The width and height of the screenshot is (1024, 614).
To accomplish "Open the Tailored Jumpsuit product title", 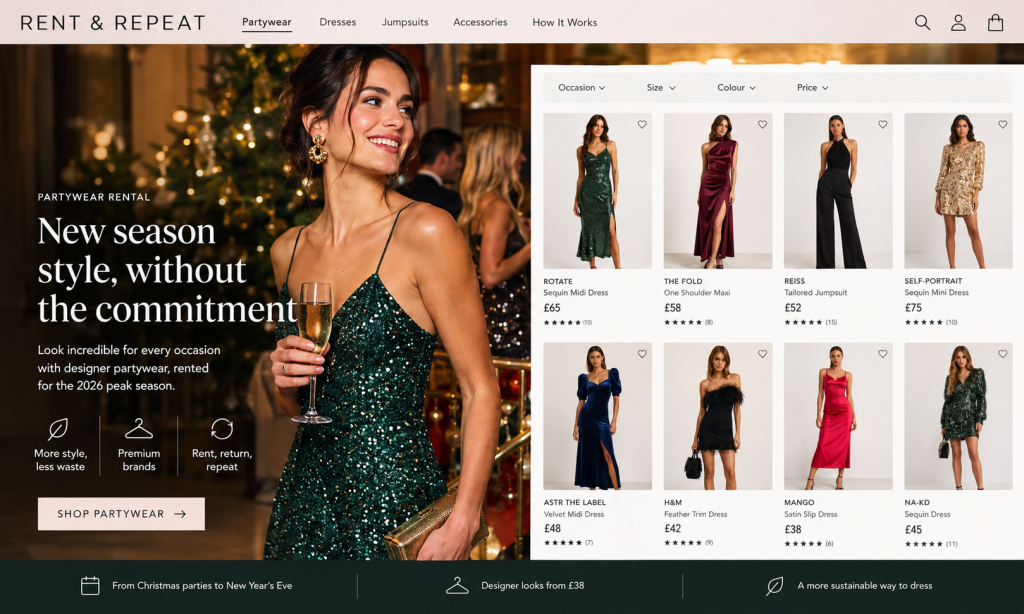I will [x=816, y=293].
